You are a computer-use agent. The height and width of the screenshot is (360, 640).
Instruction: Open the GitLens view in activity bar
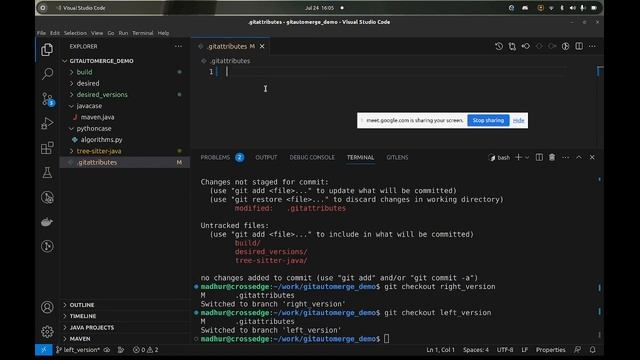pos(47,246)
